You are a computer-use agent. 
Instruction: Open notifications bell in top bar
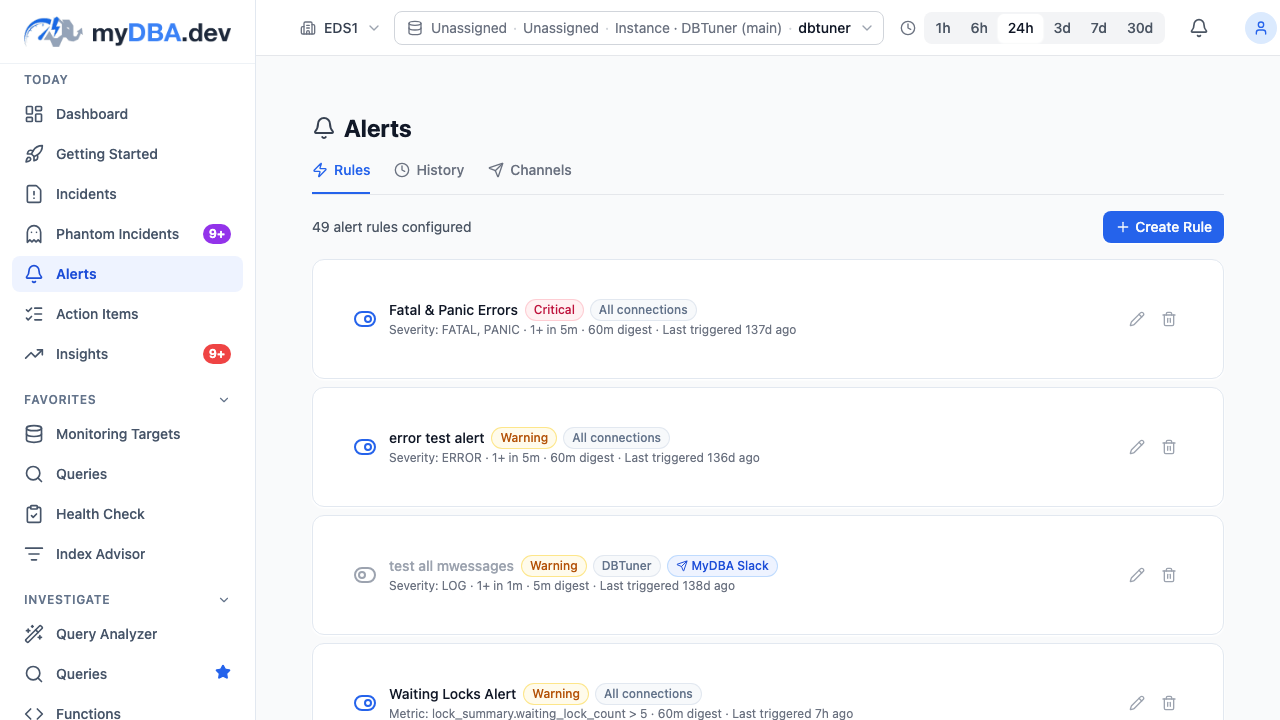(x=1199, y=28)
